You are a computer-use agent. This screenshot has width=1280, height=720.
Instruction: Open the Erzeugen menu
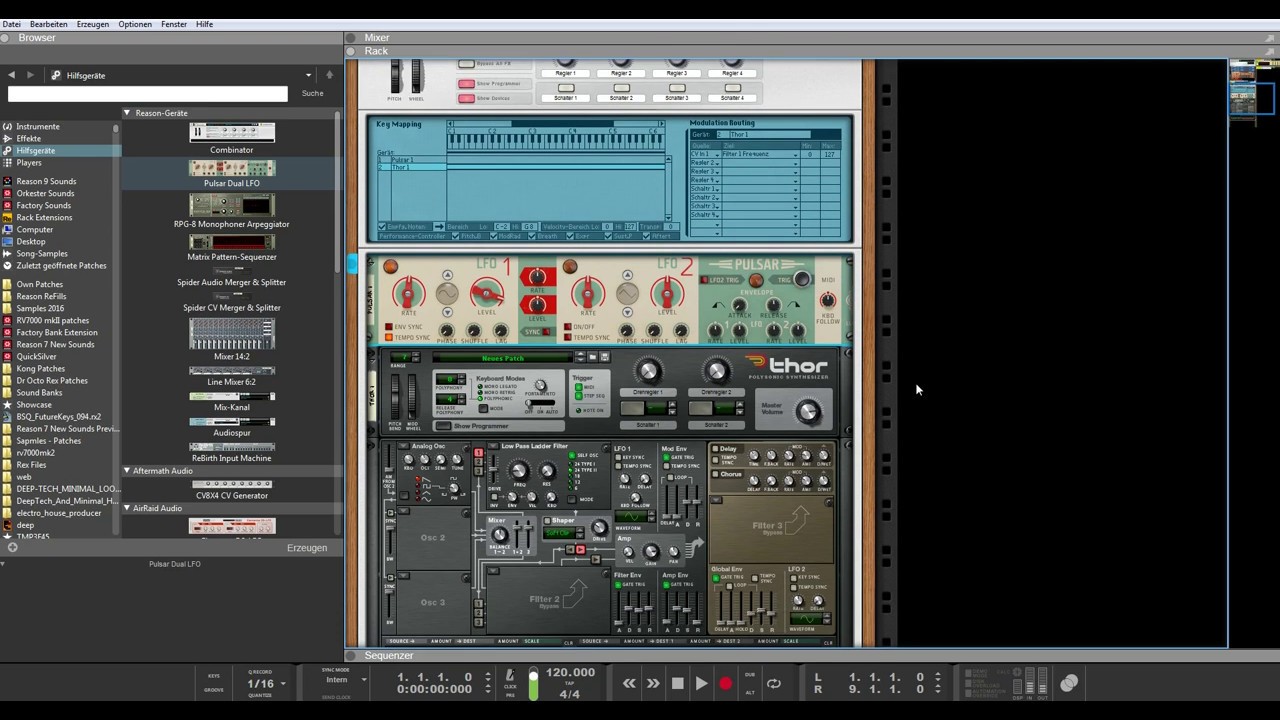coord(93,24)
